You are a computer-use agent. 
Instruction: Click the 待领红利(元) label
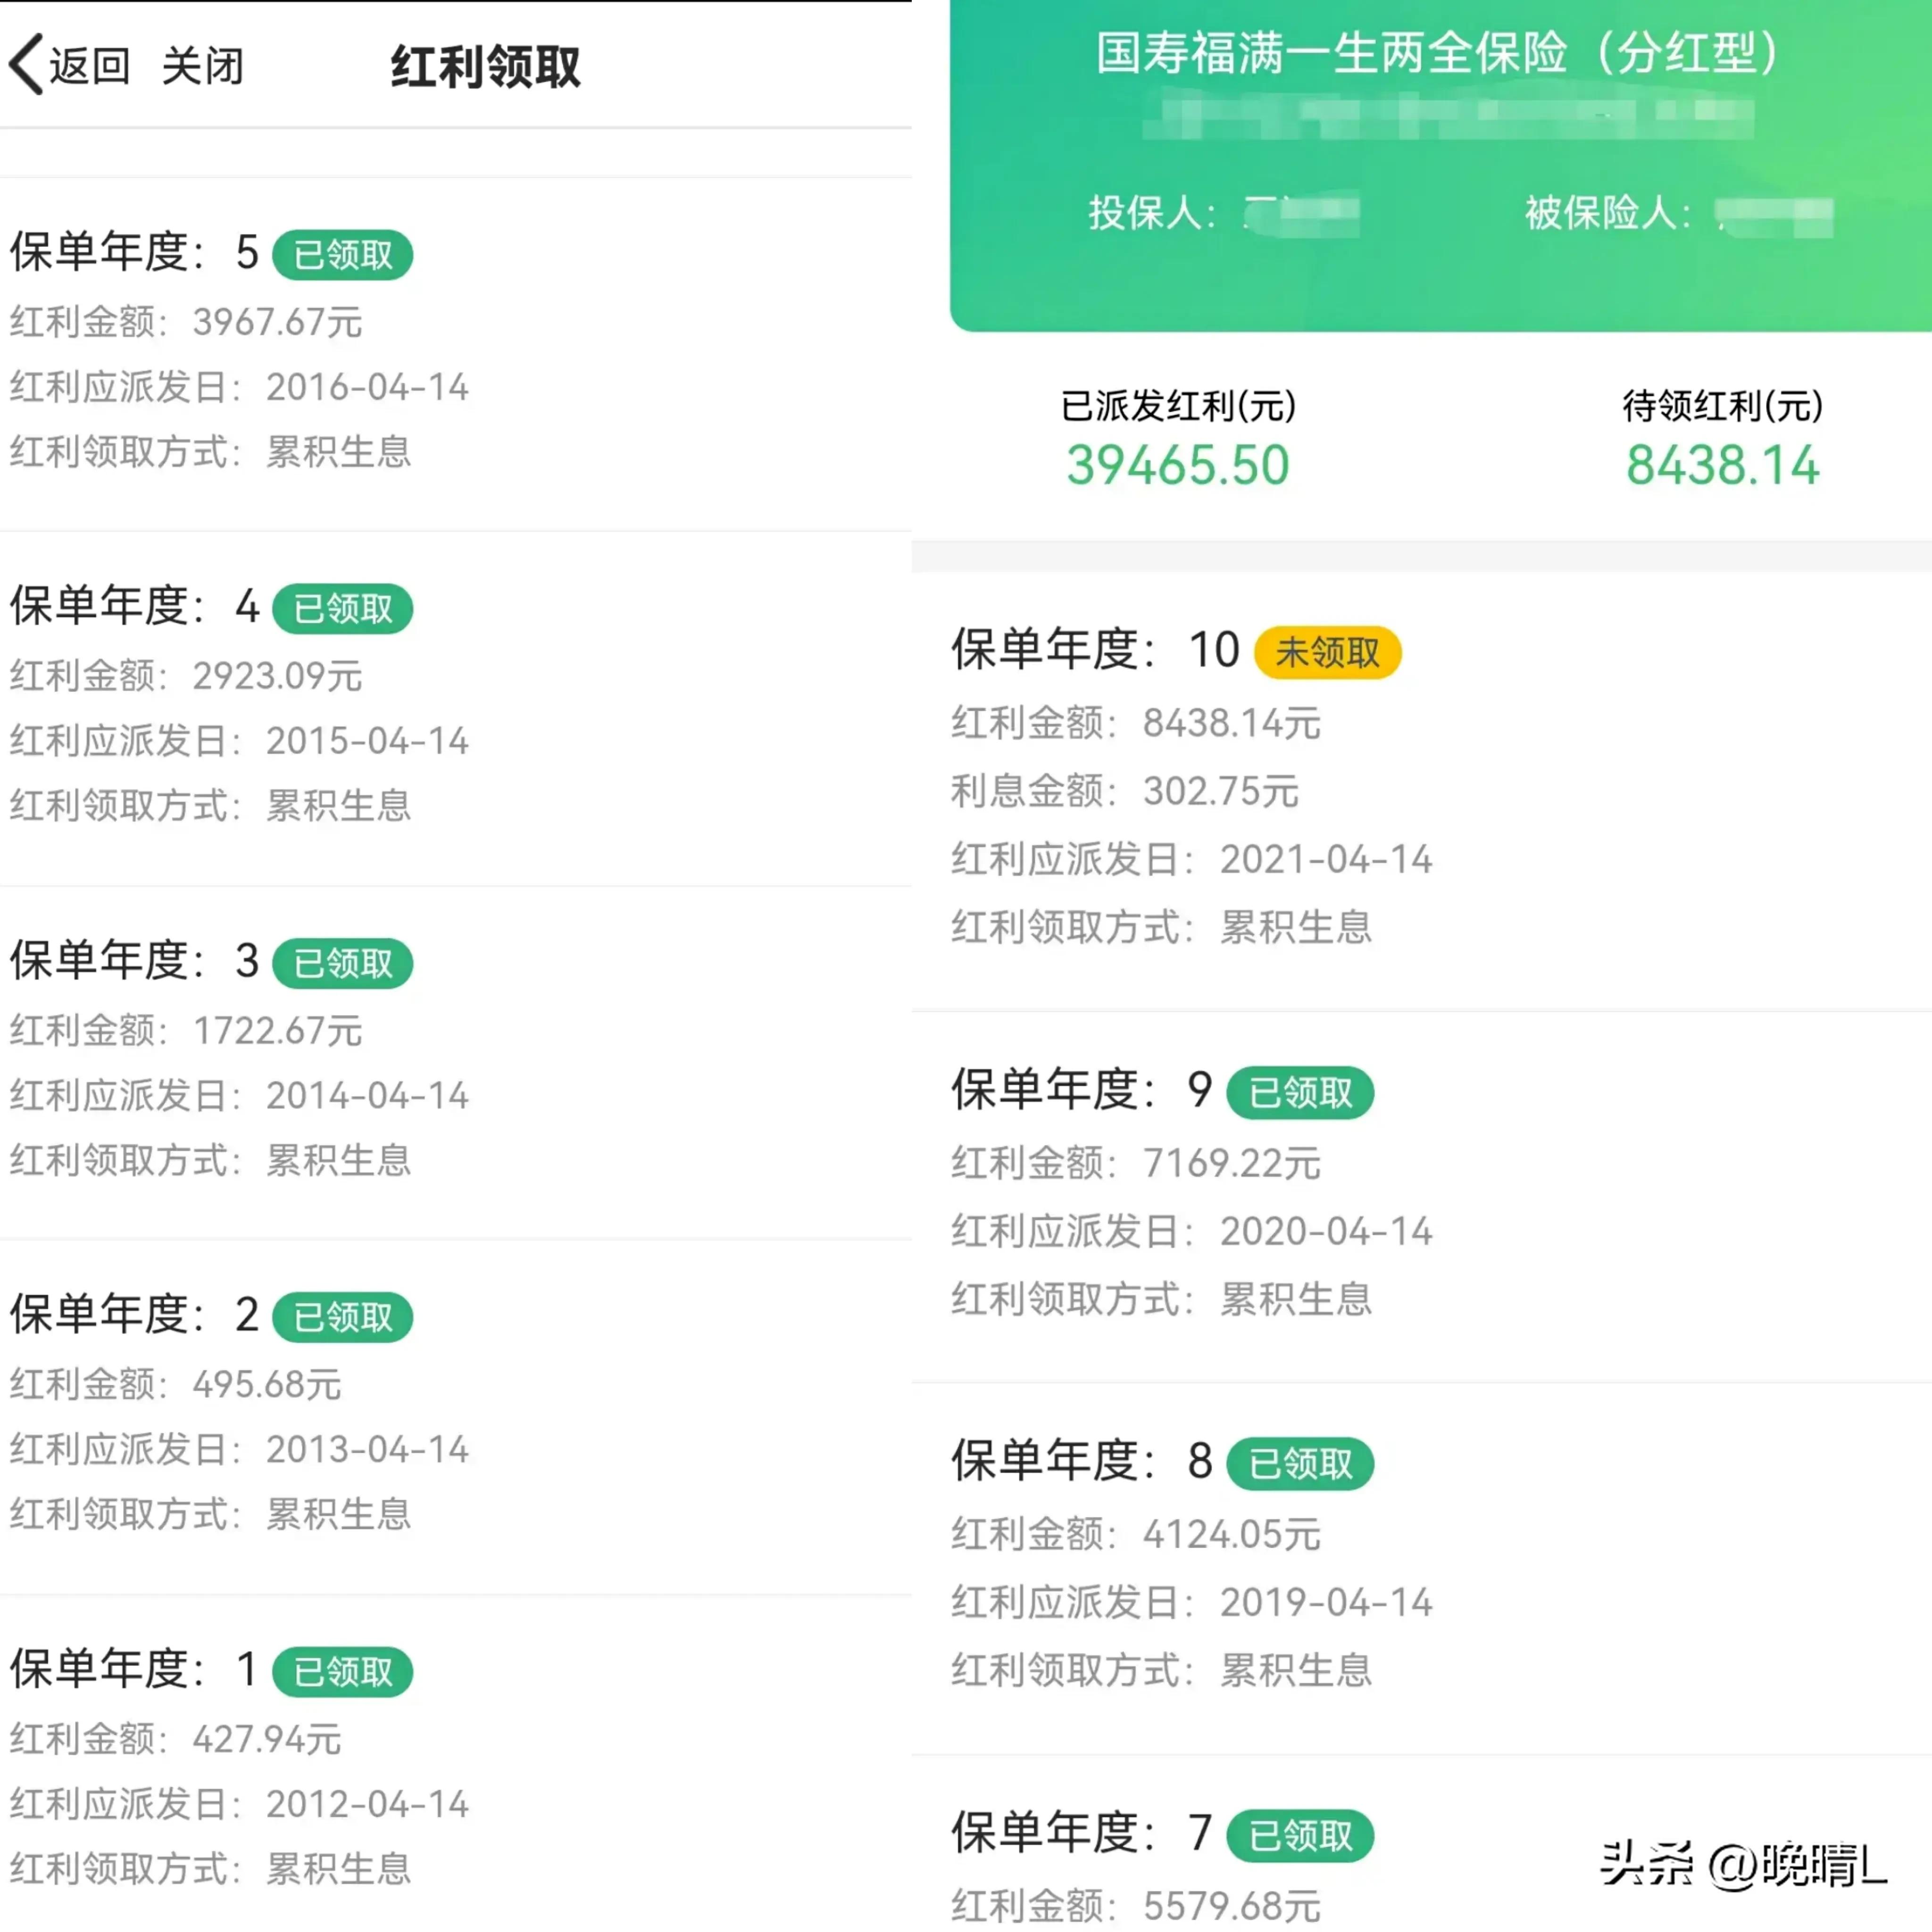(x=1723, y=406)
